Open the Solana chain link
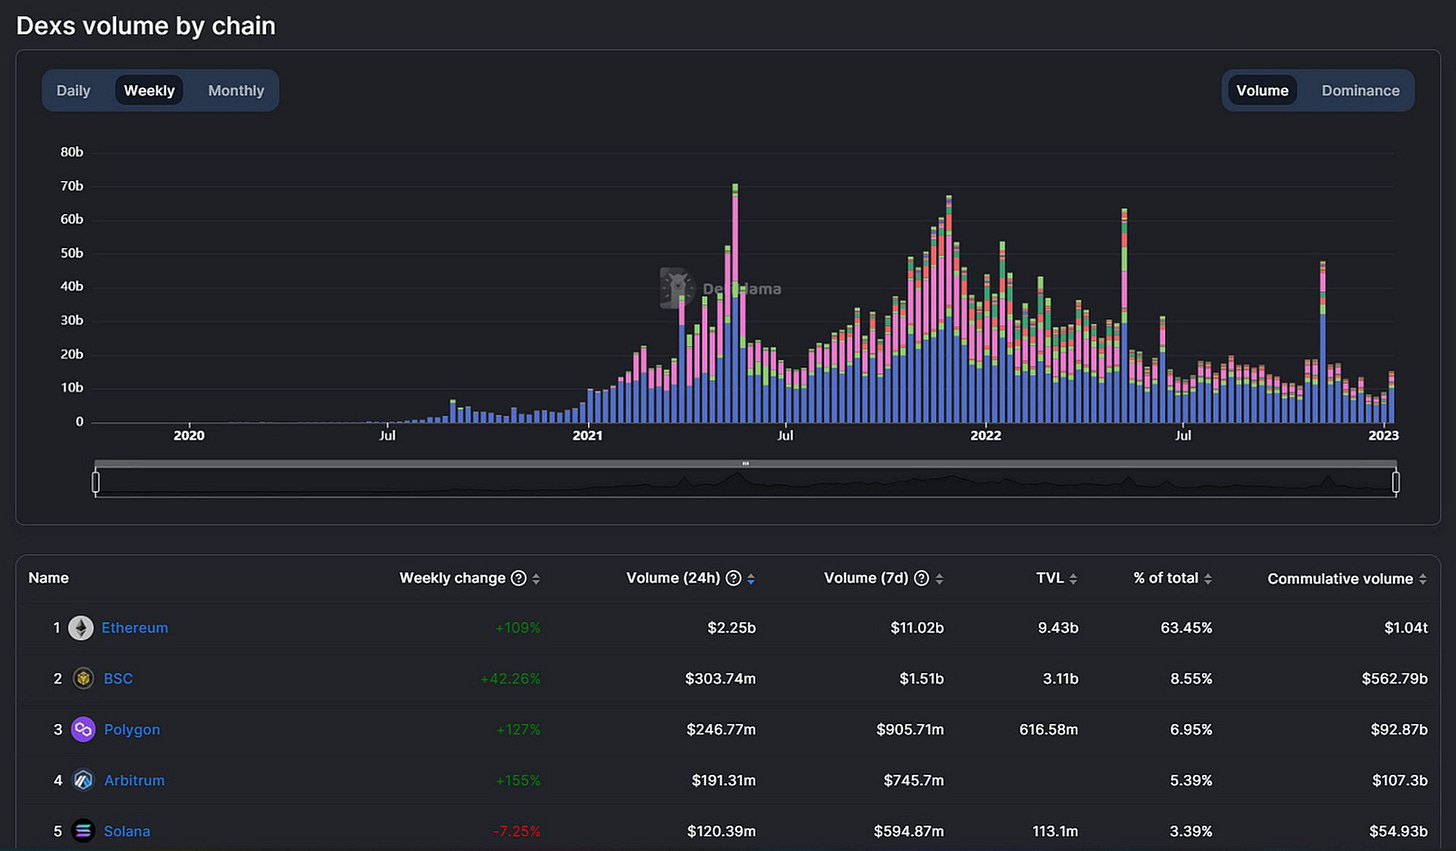1456x851 pixels. point(127,831)
